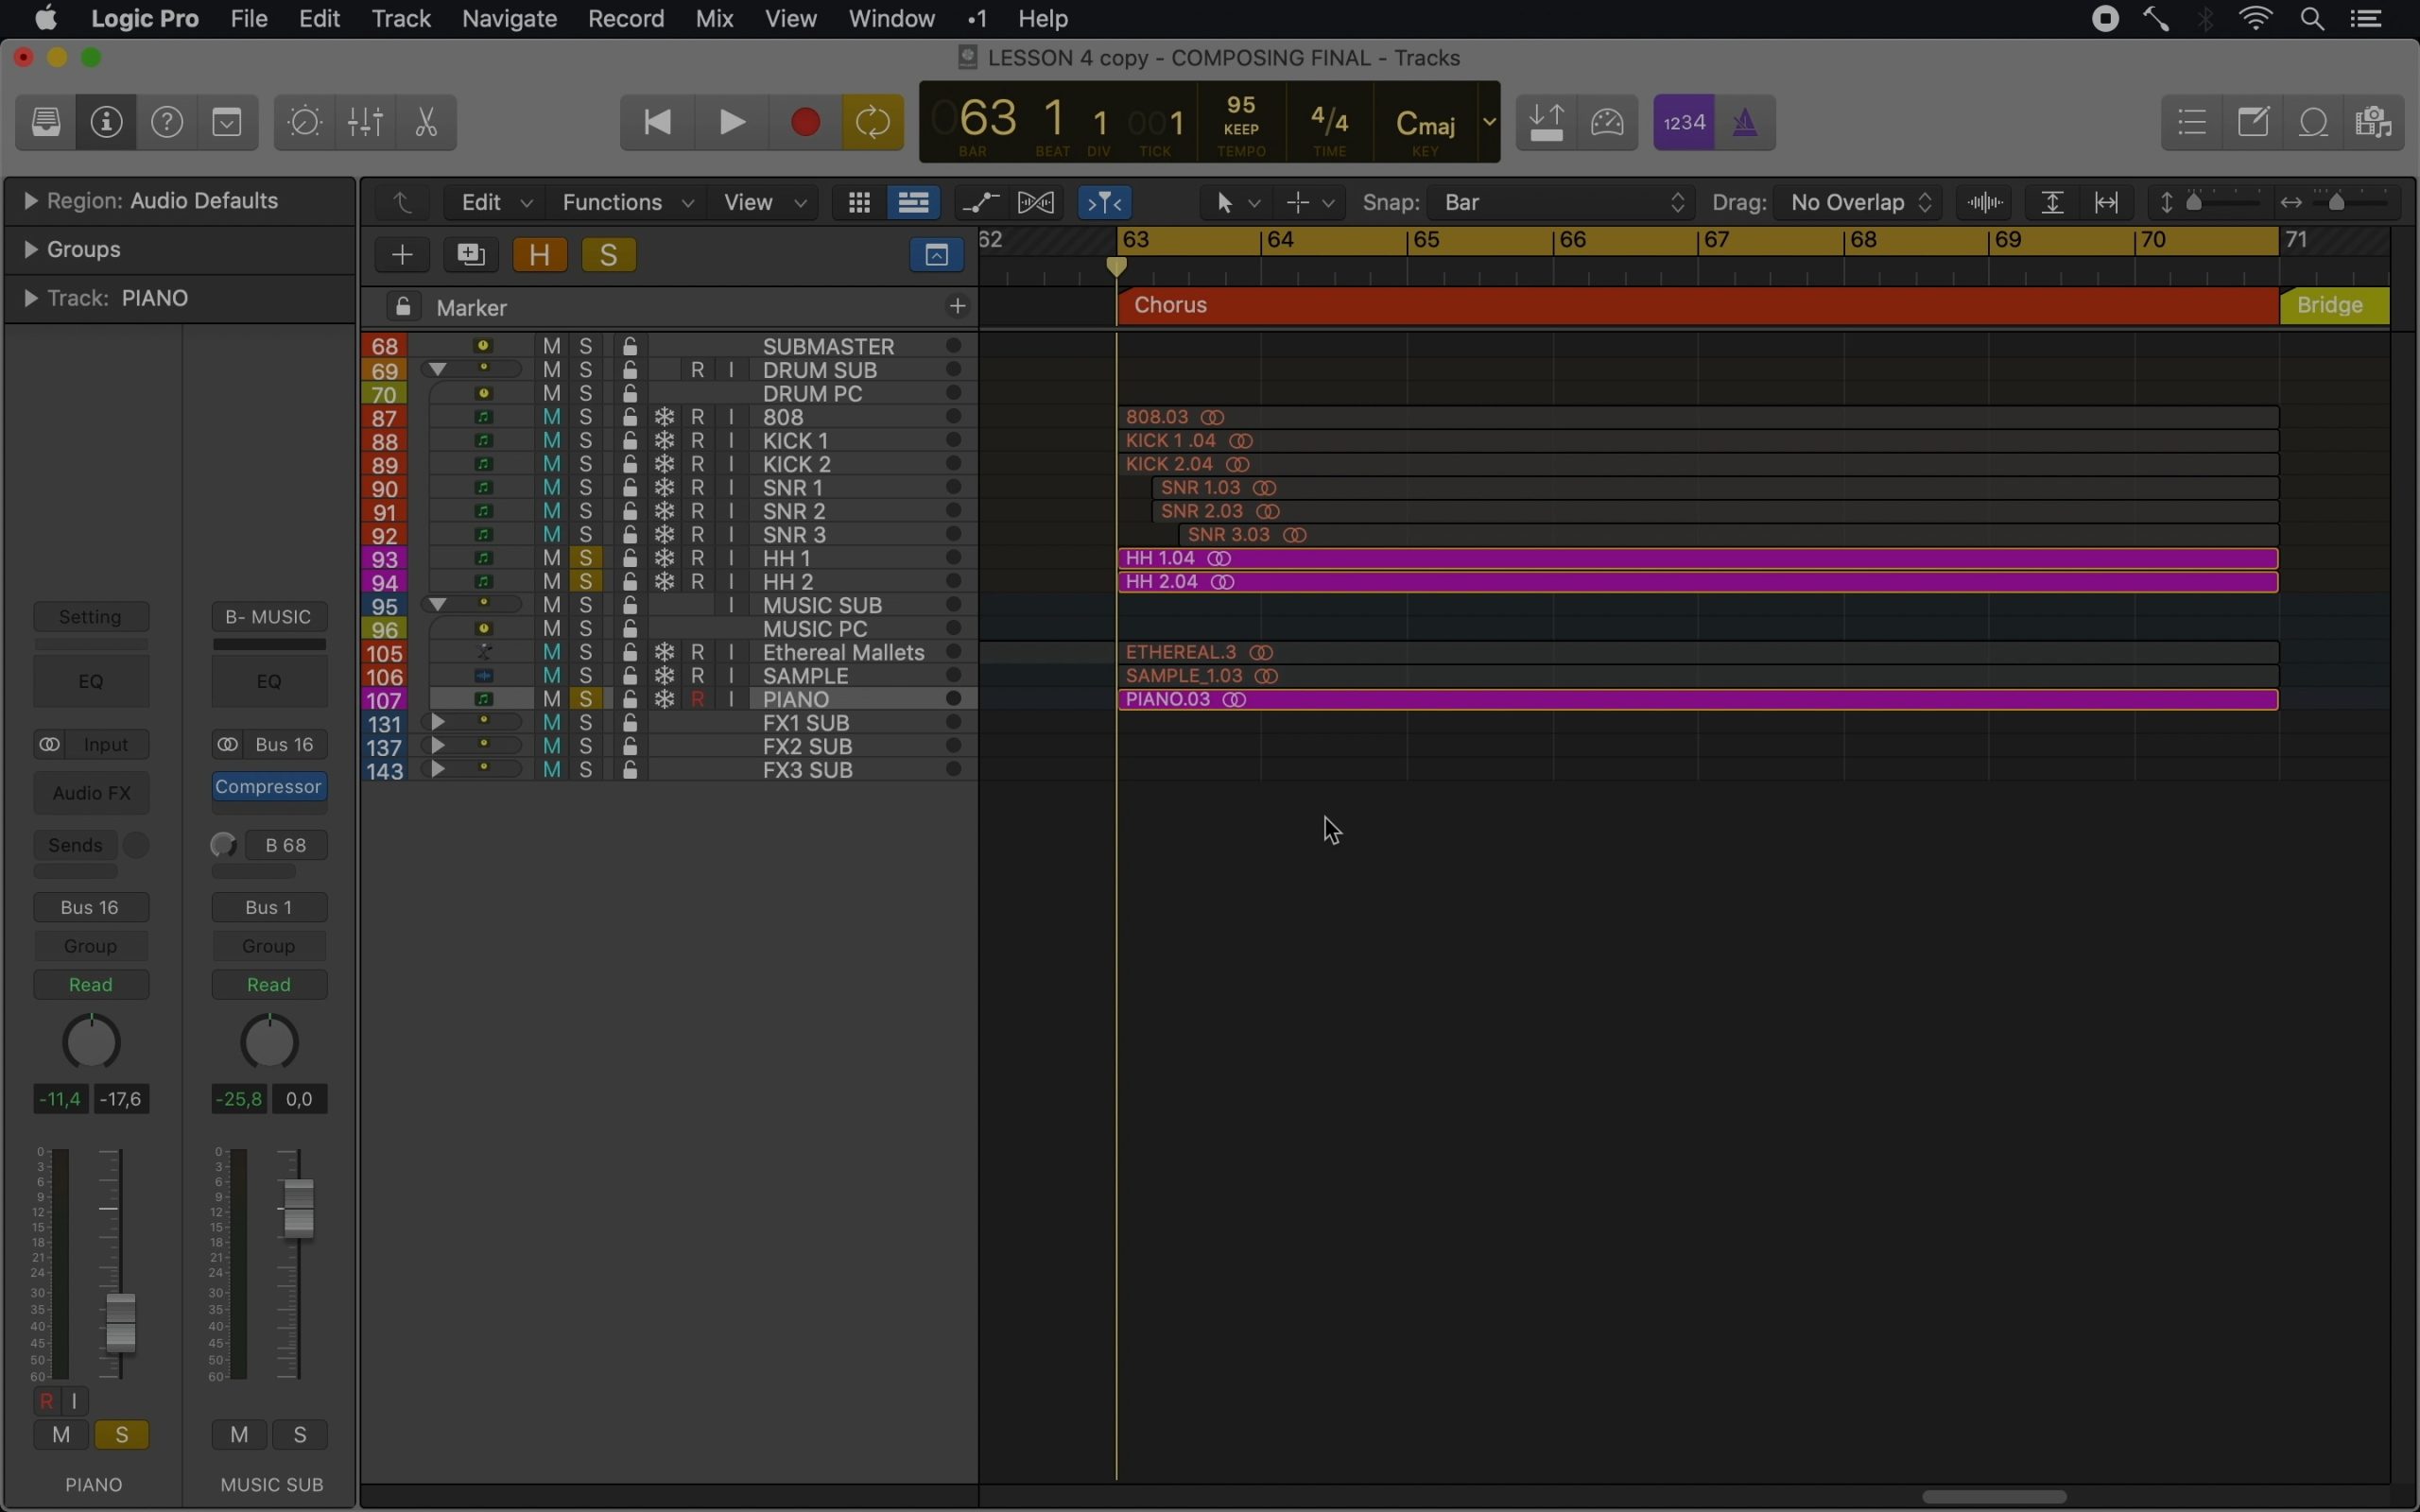This screenshot has height=1512, width=2420.
Task: Click the Metronome button
Action: 1745,123
